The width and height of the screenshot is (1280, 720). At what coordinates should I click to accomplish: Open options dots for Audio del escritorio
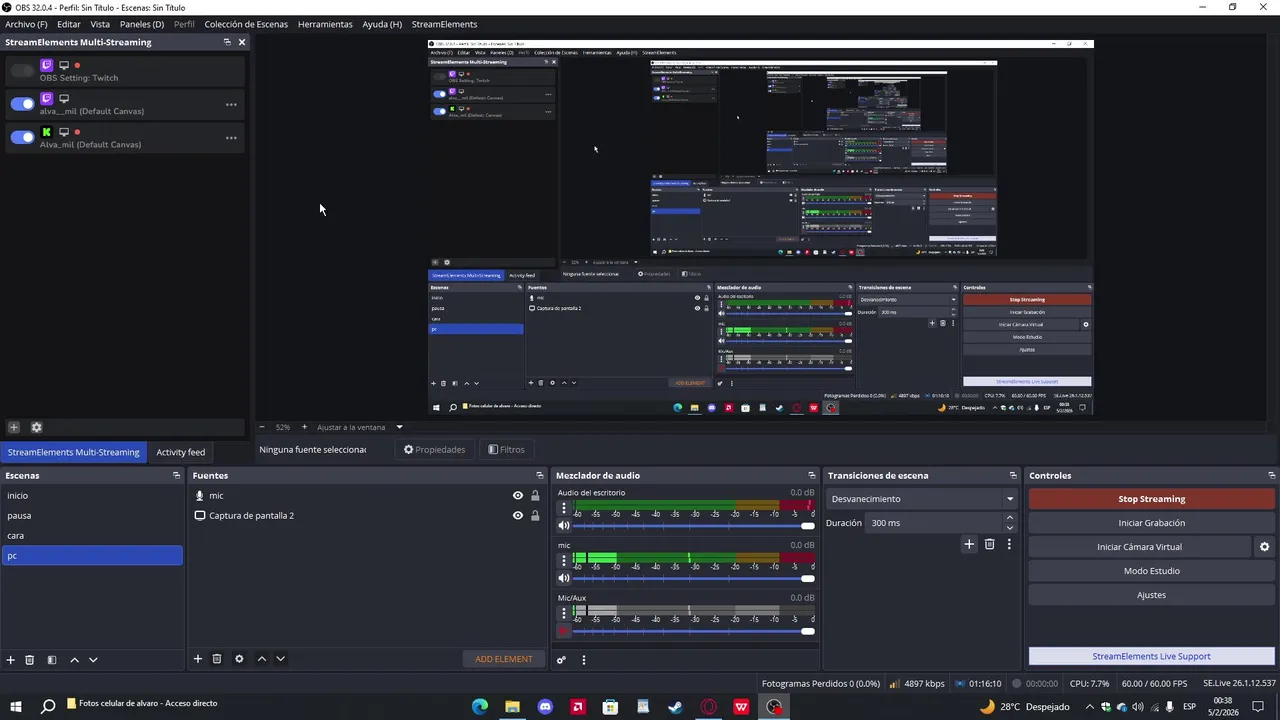click(x=564, y=508)
